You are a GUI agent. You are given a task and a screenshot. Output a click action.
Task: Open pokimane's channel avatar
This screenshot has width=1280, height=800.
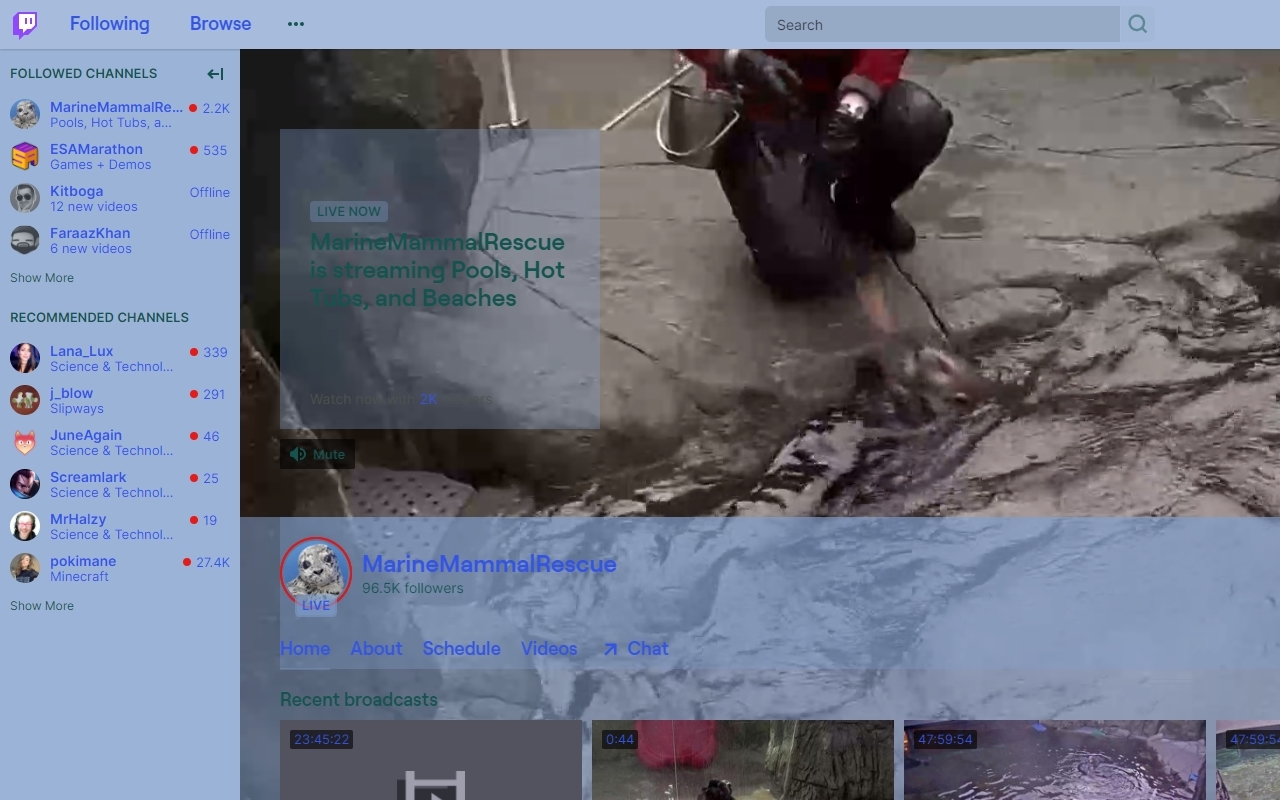click(25, 568)
